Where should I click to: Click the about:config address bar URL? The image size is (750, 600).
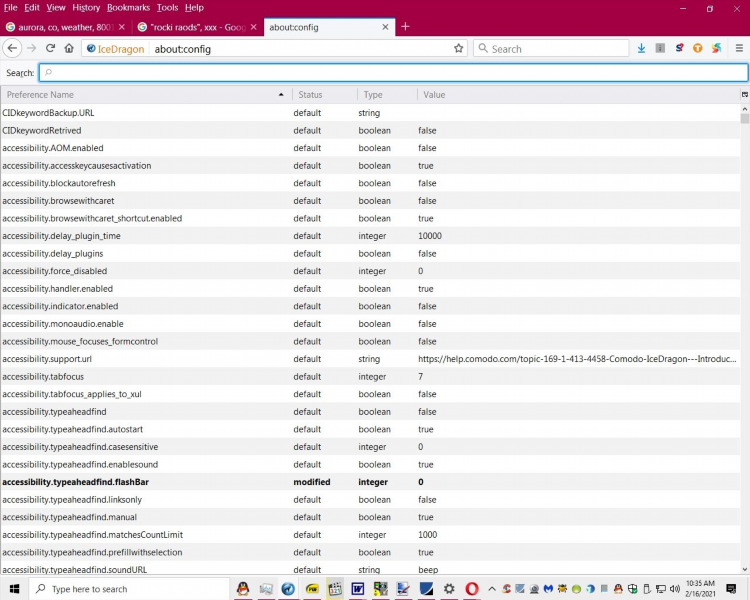(x=182, y=49)
